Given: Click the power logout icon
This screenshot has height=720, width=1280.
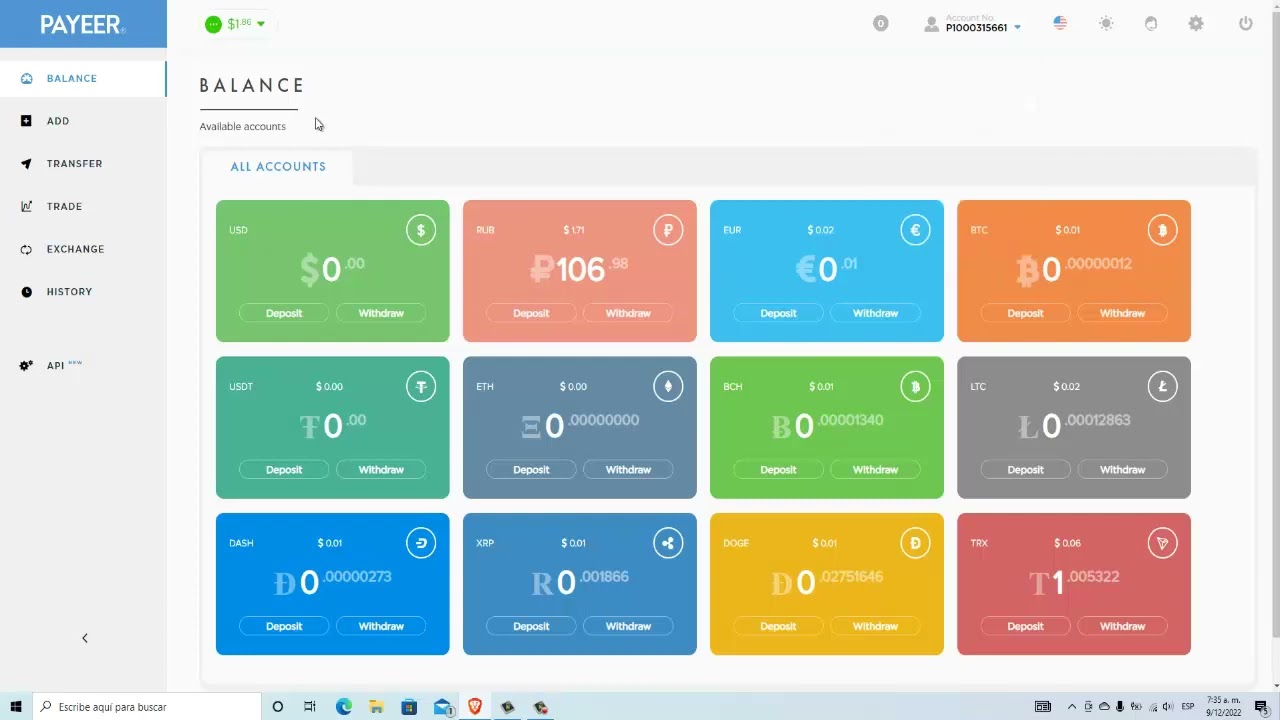Looking at the screenshot, I should 1245,23.
